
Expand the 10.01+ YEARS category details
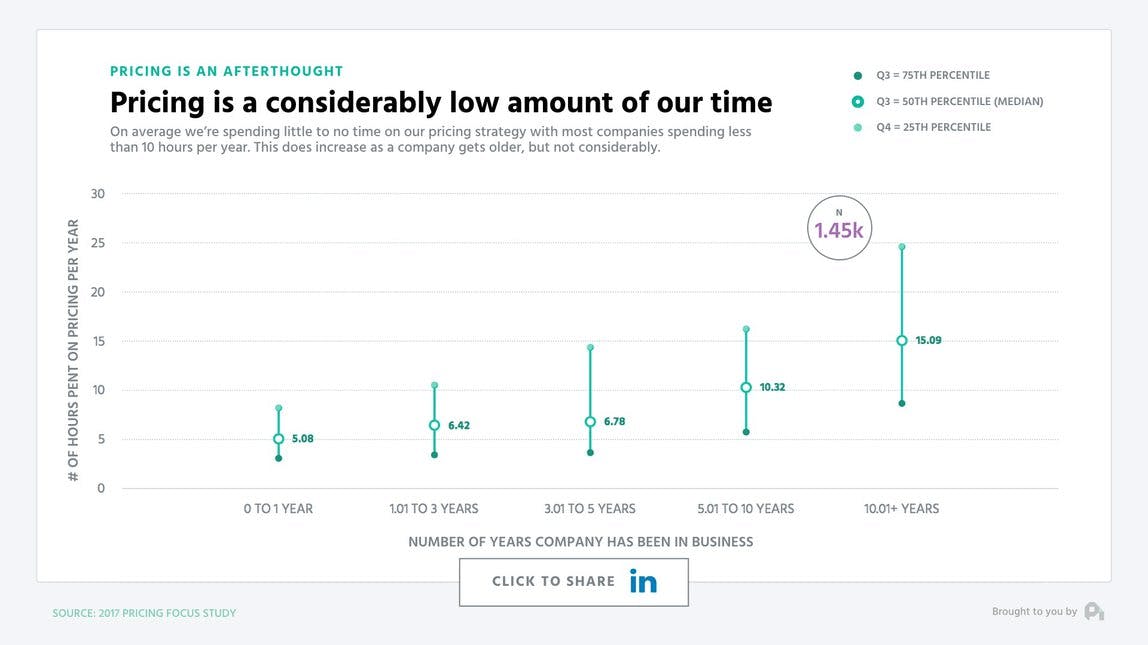pos(902,508)
